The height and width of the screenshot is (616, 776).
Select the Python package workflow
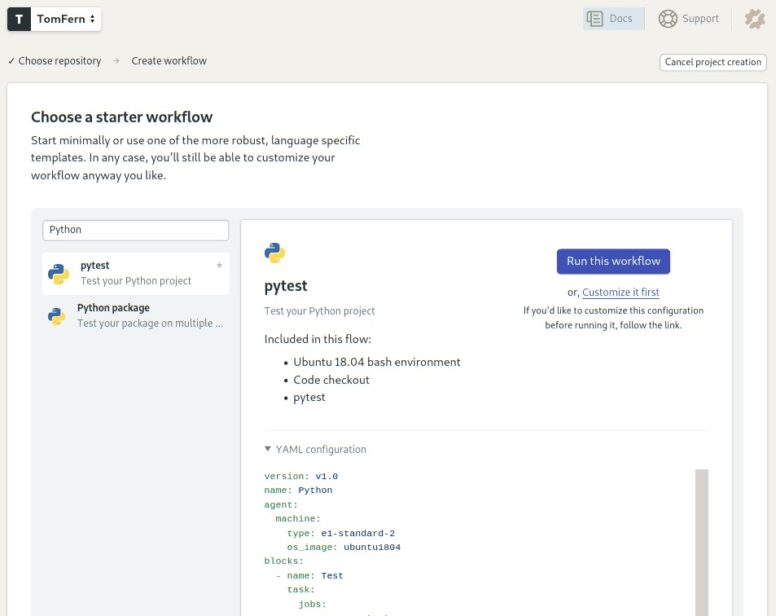click(x=136, y=315)
